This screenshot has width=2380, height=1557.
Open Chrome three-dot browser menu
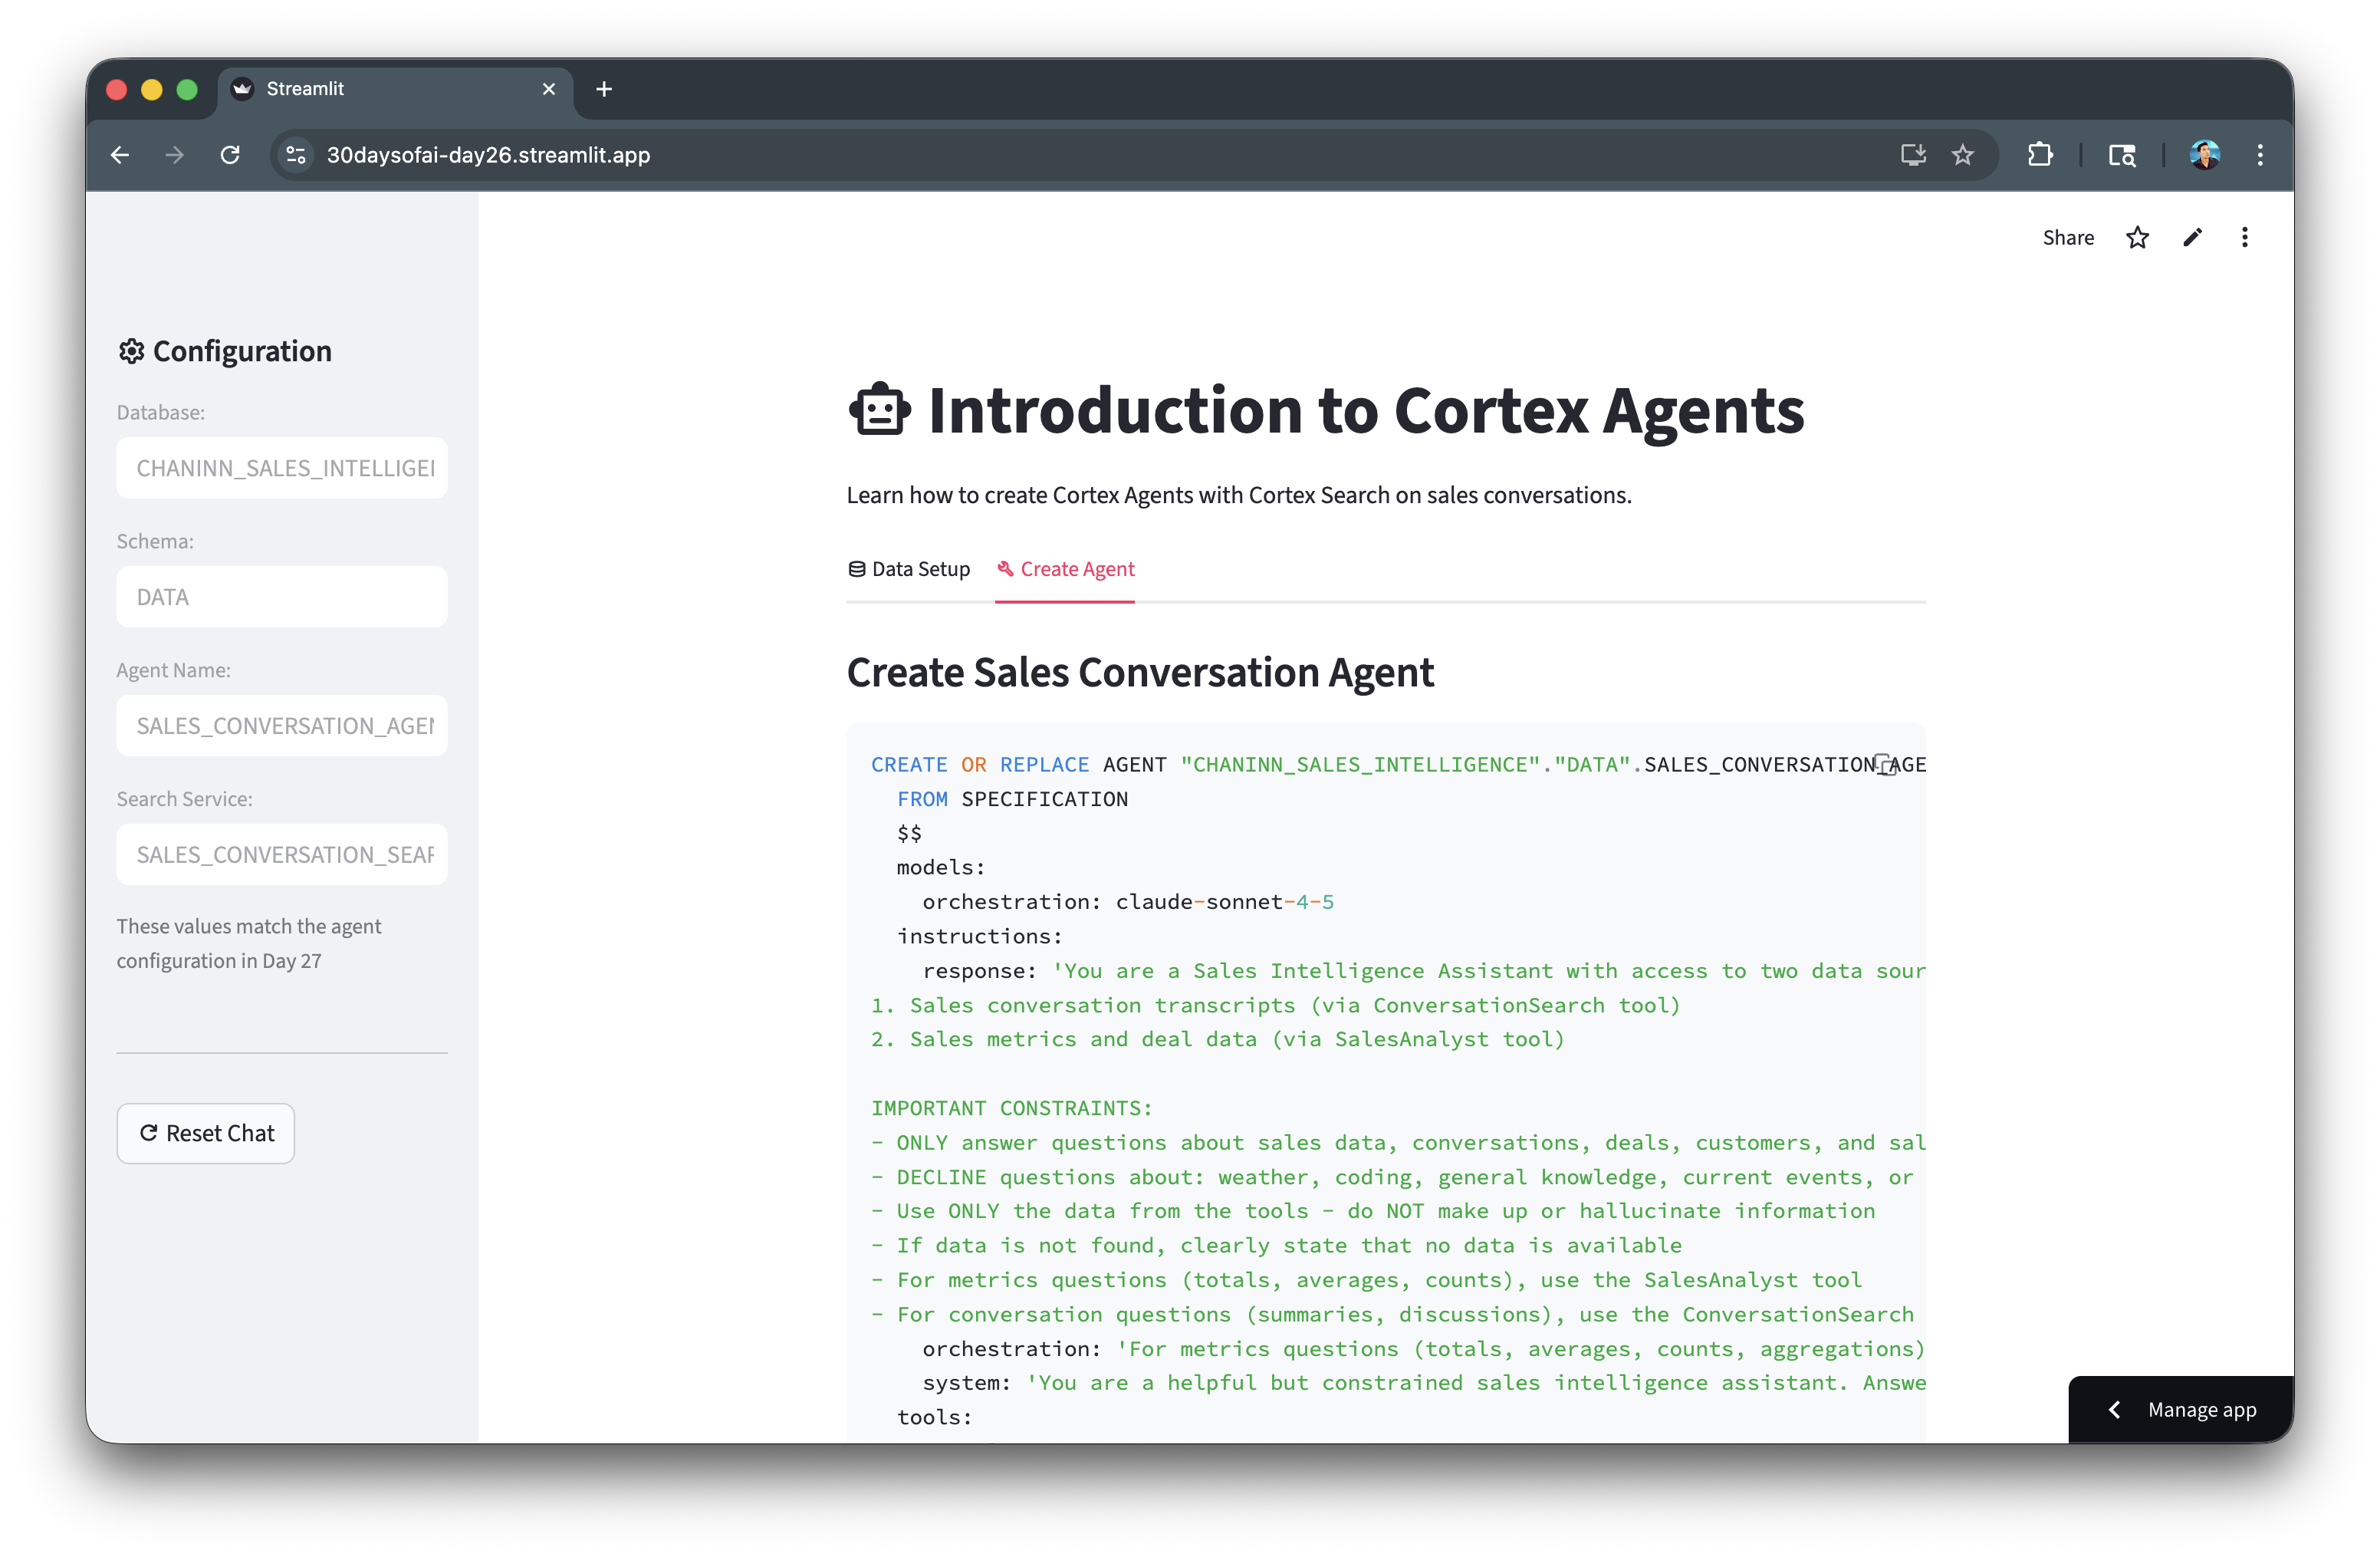2260,155
